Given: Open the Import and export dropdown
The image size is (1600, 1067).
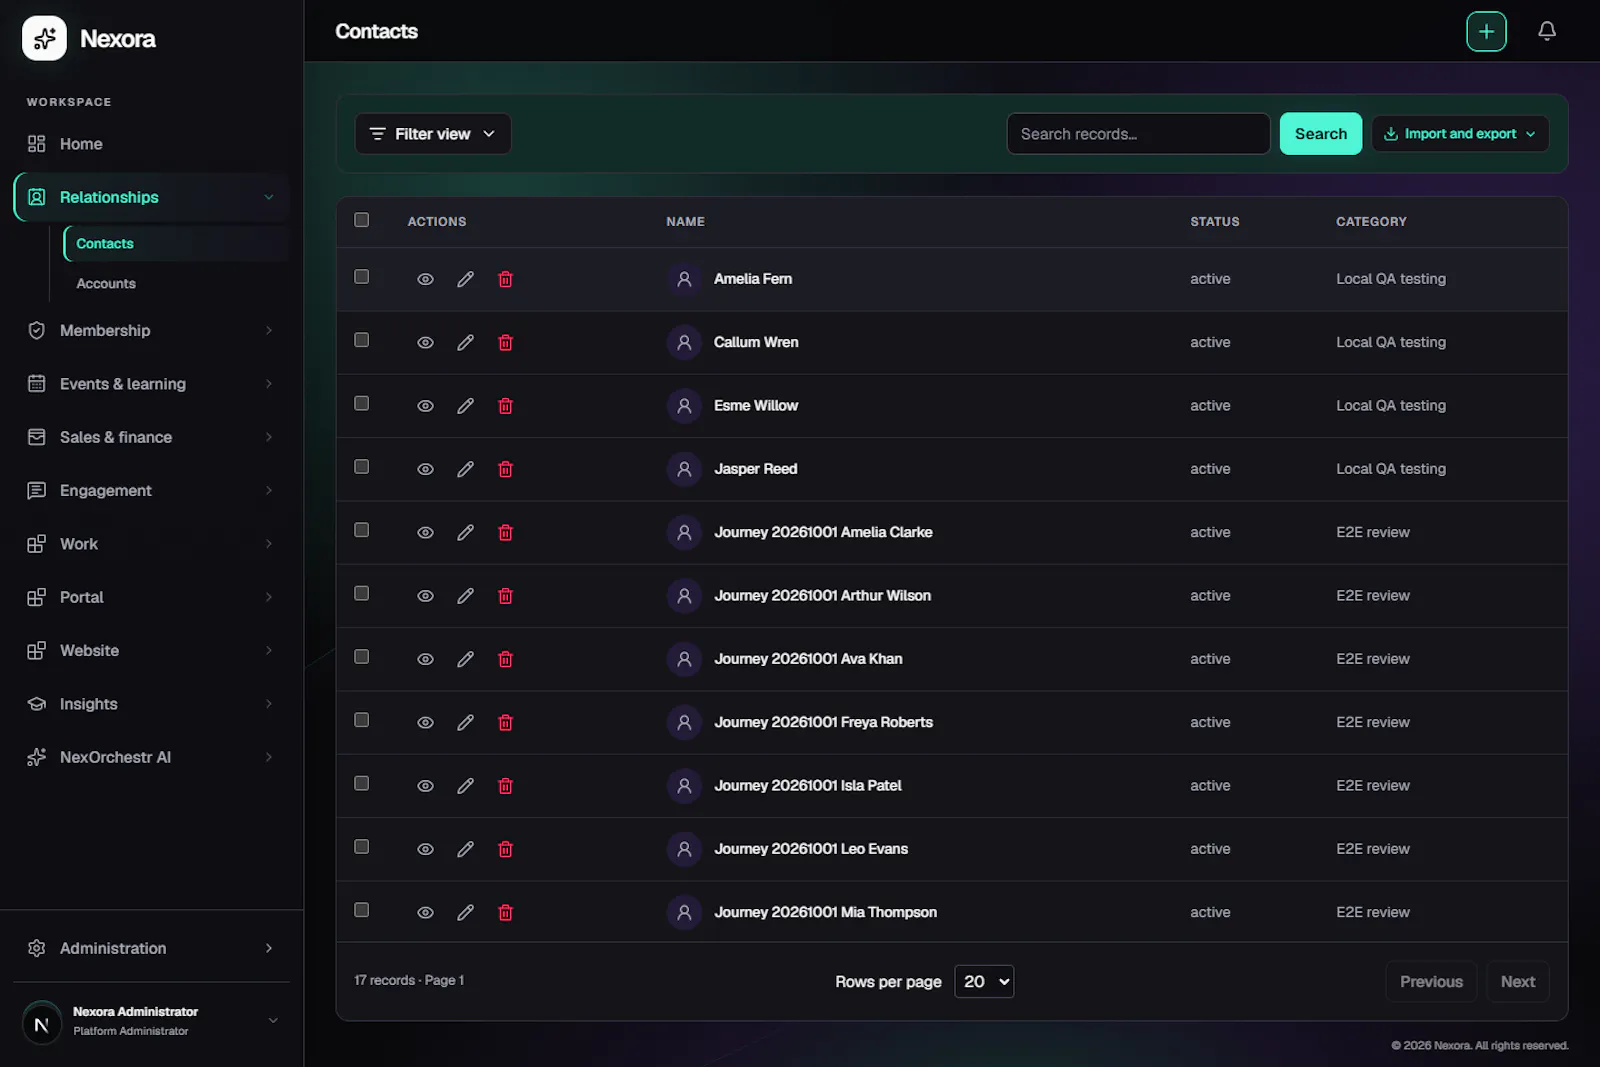Looking at the screenshot, I should [x=1460, y=134].
